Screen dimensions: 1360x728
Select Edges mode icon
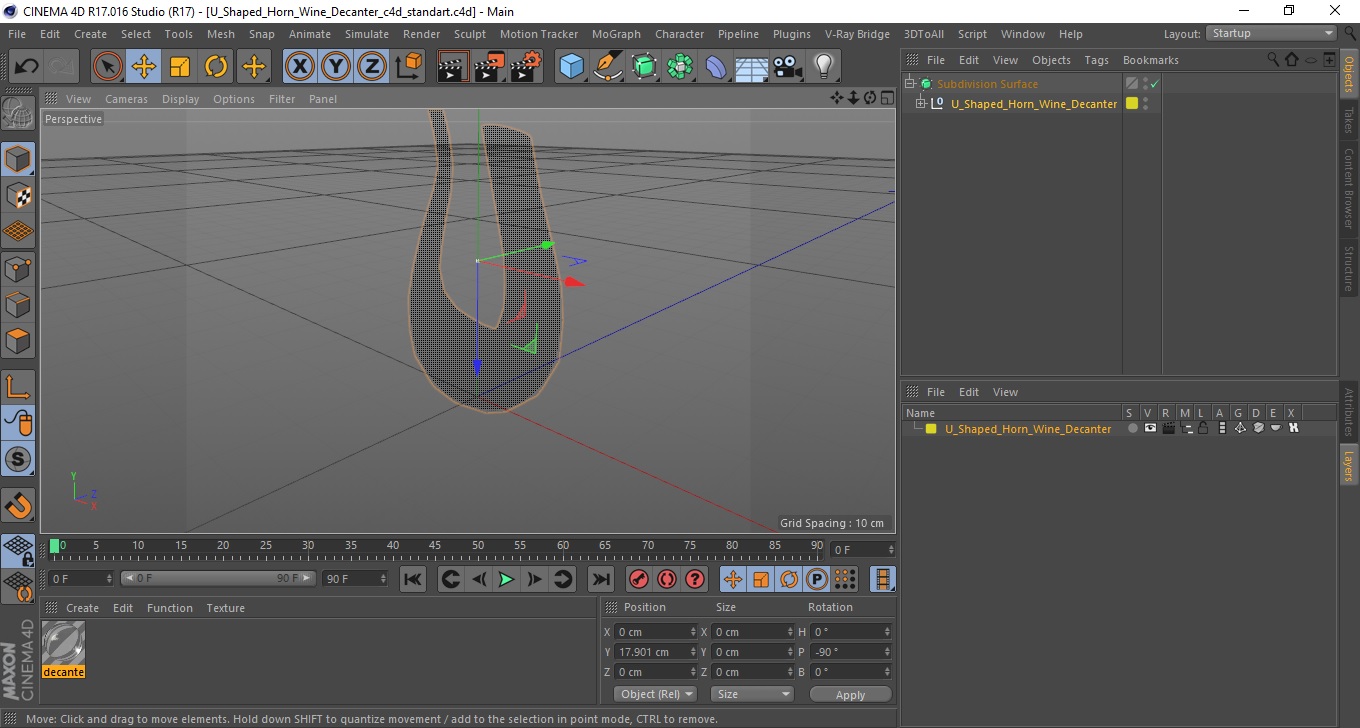pos(18,304)
